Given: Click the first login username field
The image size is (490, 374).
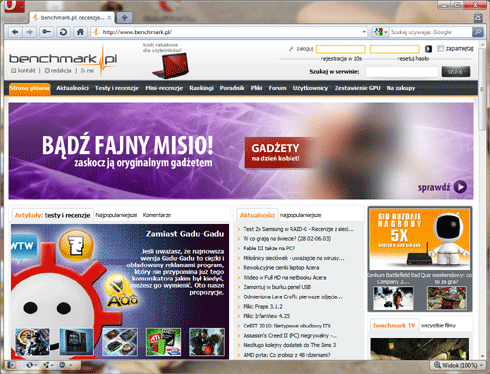Looking at the screenshot, I should click(341, 49).
